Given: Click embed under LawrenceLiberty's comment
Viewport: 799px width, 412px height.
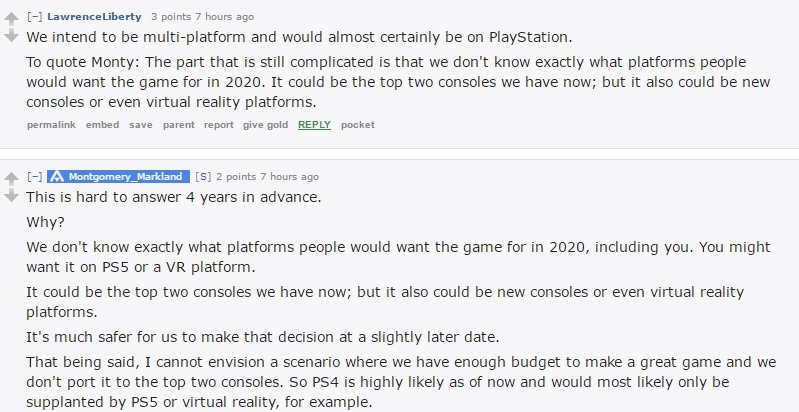Looking at the screenshot, I should pyautogui.click(x=102, y=125).
